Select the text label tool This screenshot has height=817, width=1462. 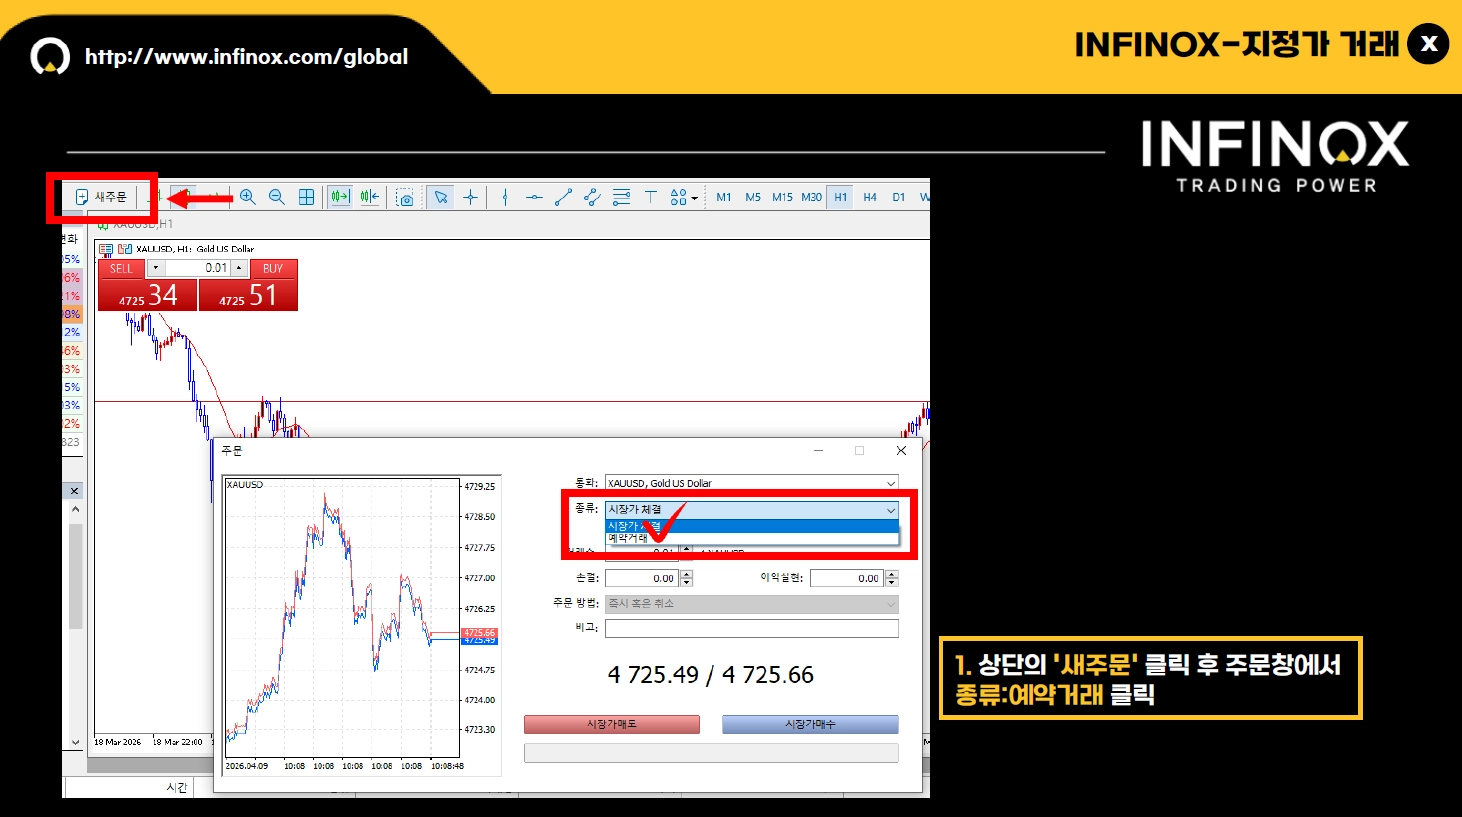(x=650, y=197)
